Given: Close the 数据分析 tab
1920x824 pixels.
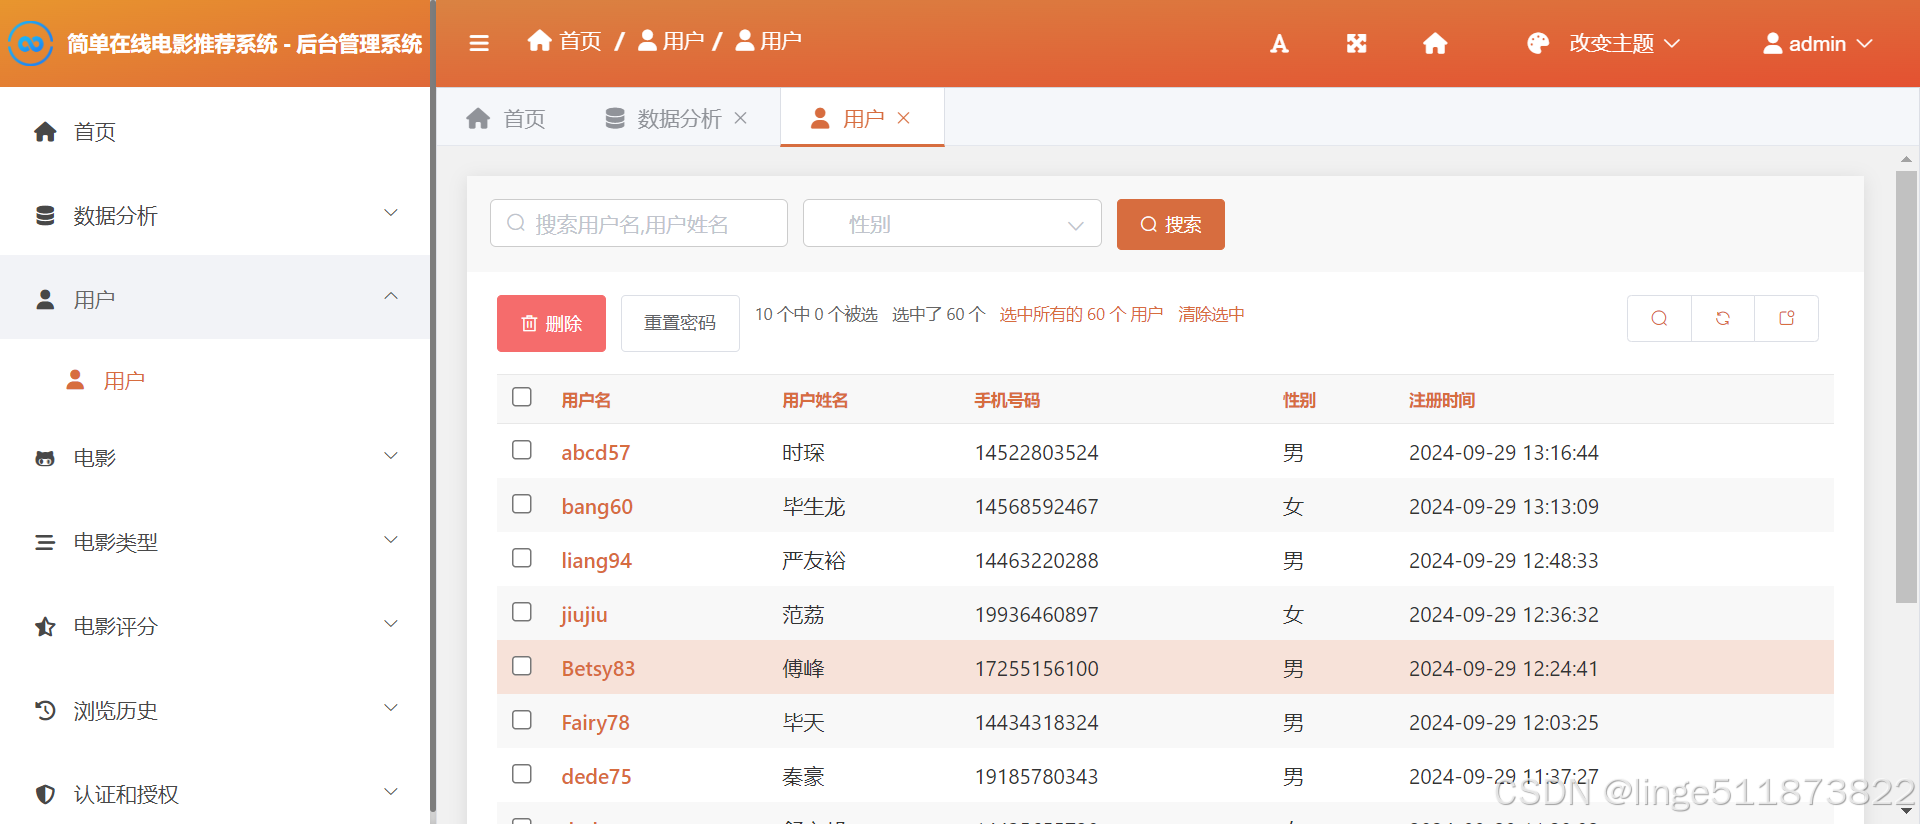Looking at the screenshot, I should [741, 118].
